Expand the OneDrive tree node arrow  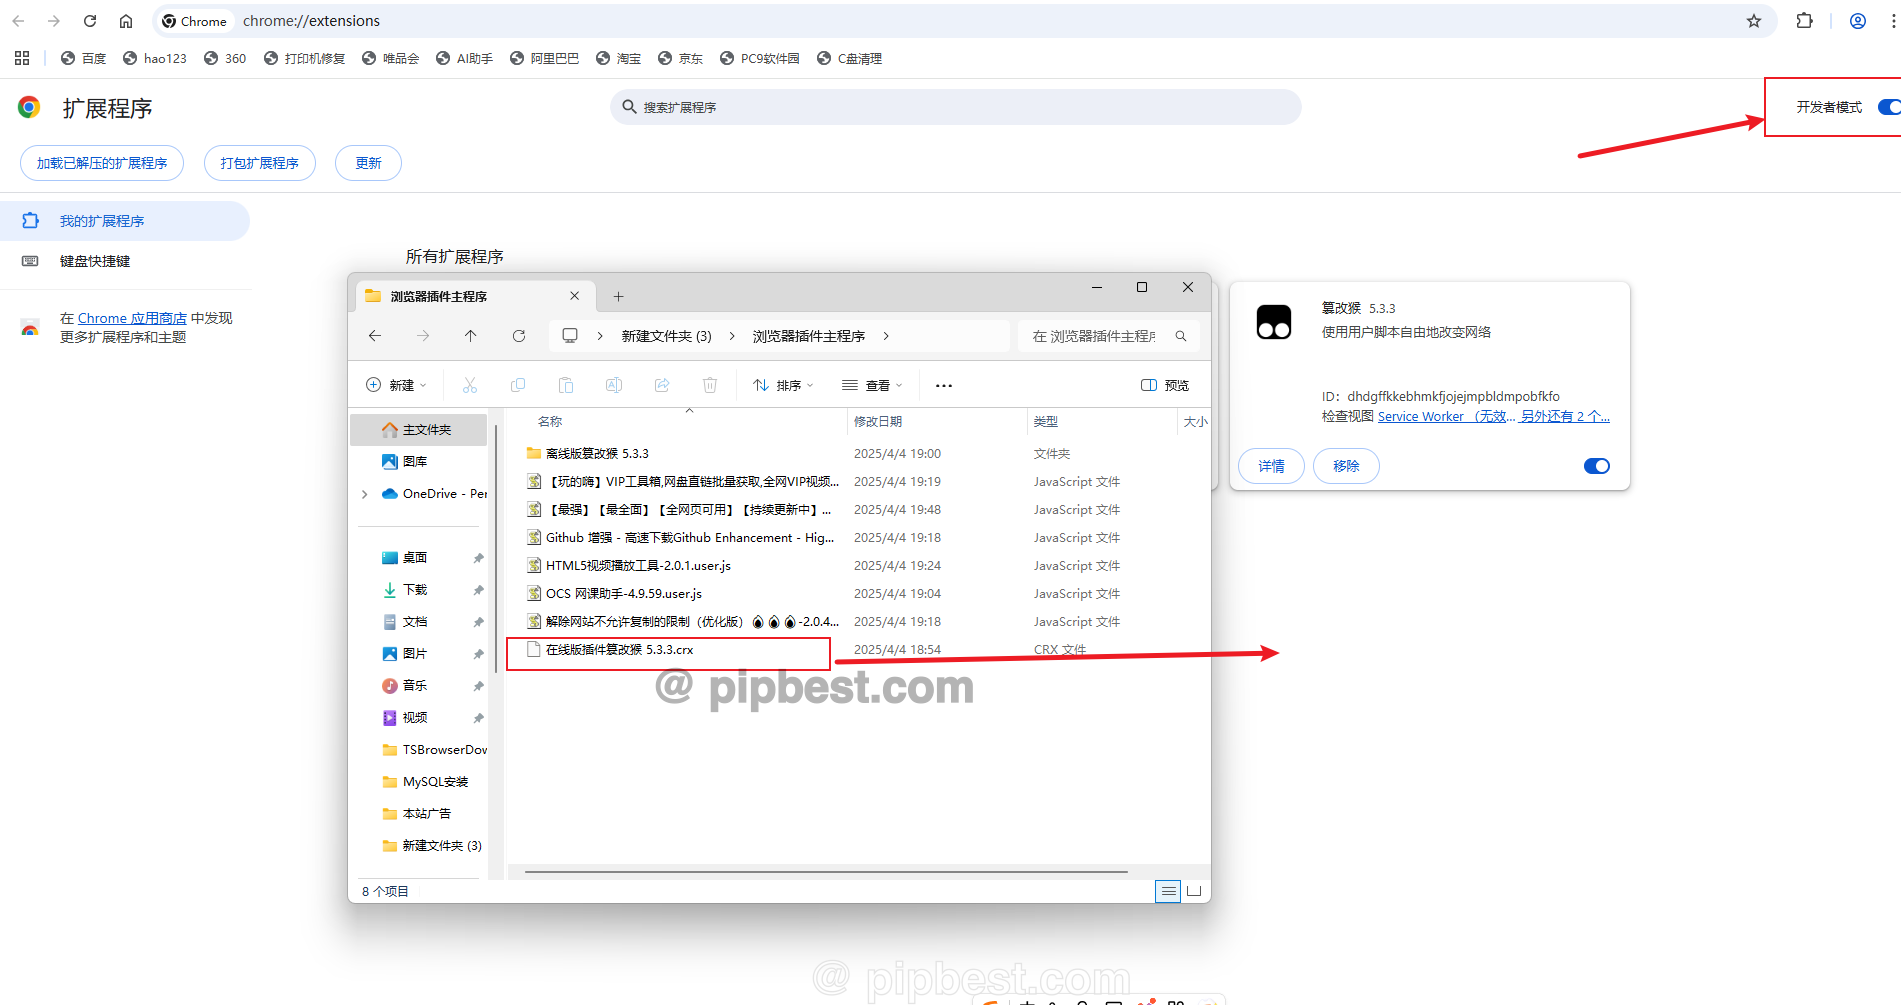pyautogui.click(x=364, y=494)
